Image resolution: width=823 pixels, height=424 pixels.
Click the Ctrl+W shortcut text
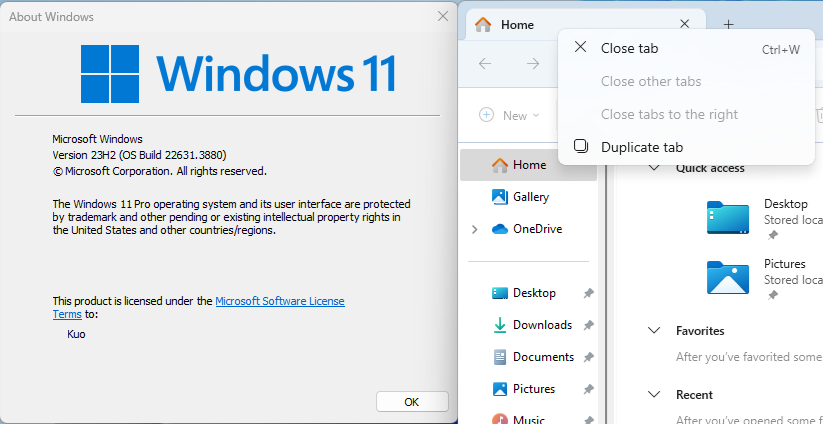point(780,50)
